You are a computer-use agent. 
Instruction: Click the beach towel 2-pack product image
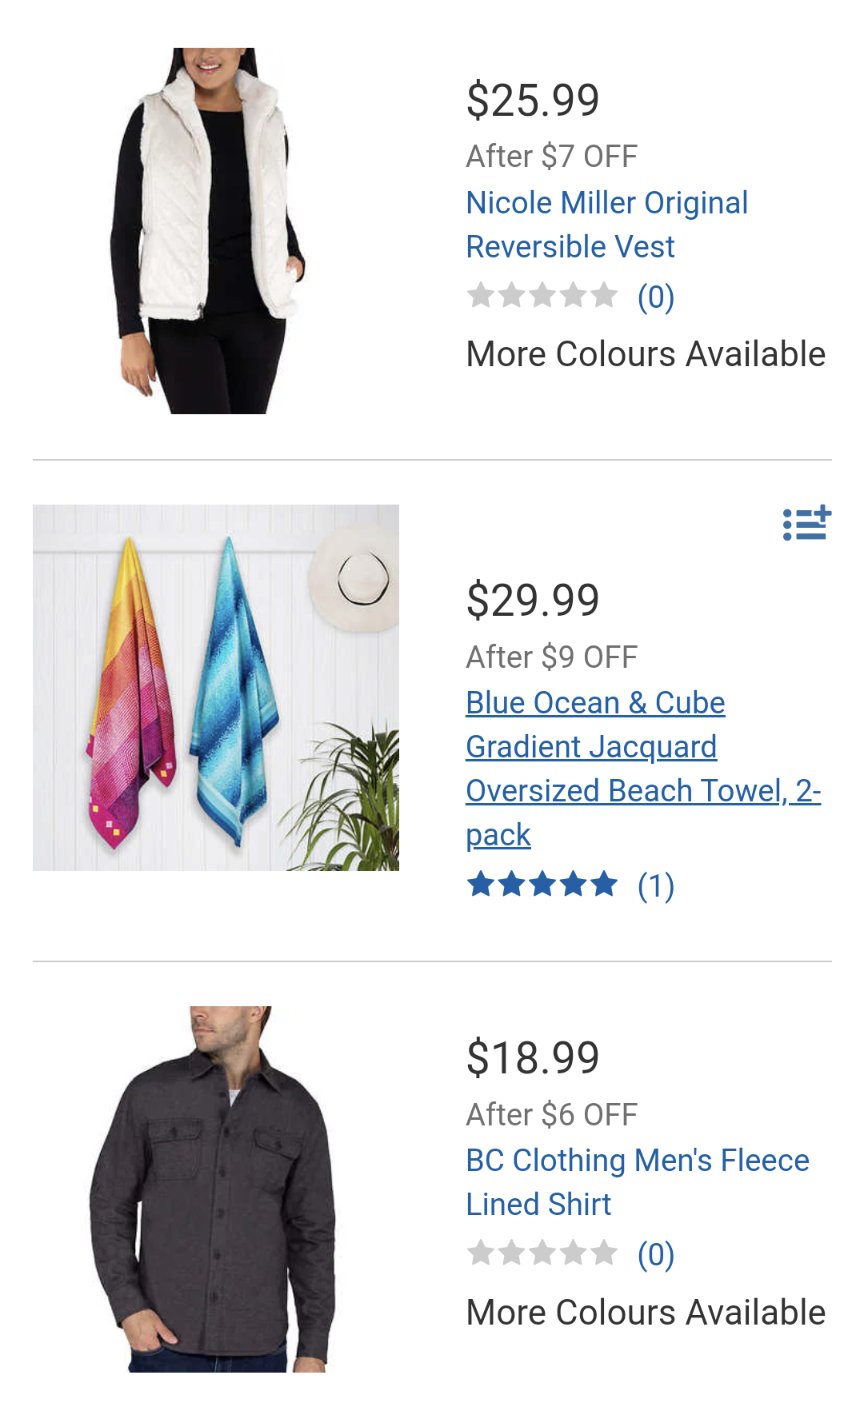point(216,688)
